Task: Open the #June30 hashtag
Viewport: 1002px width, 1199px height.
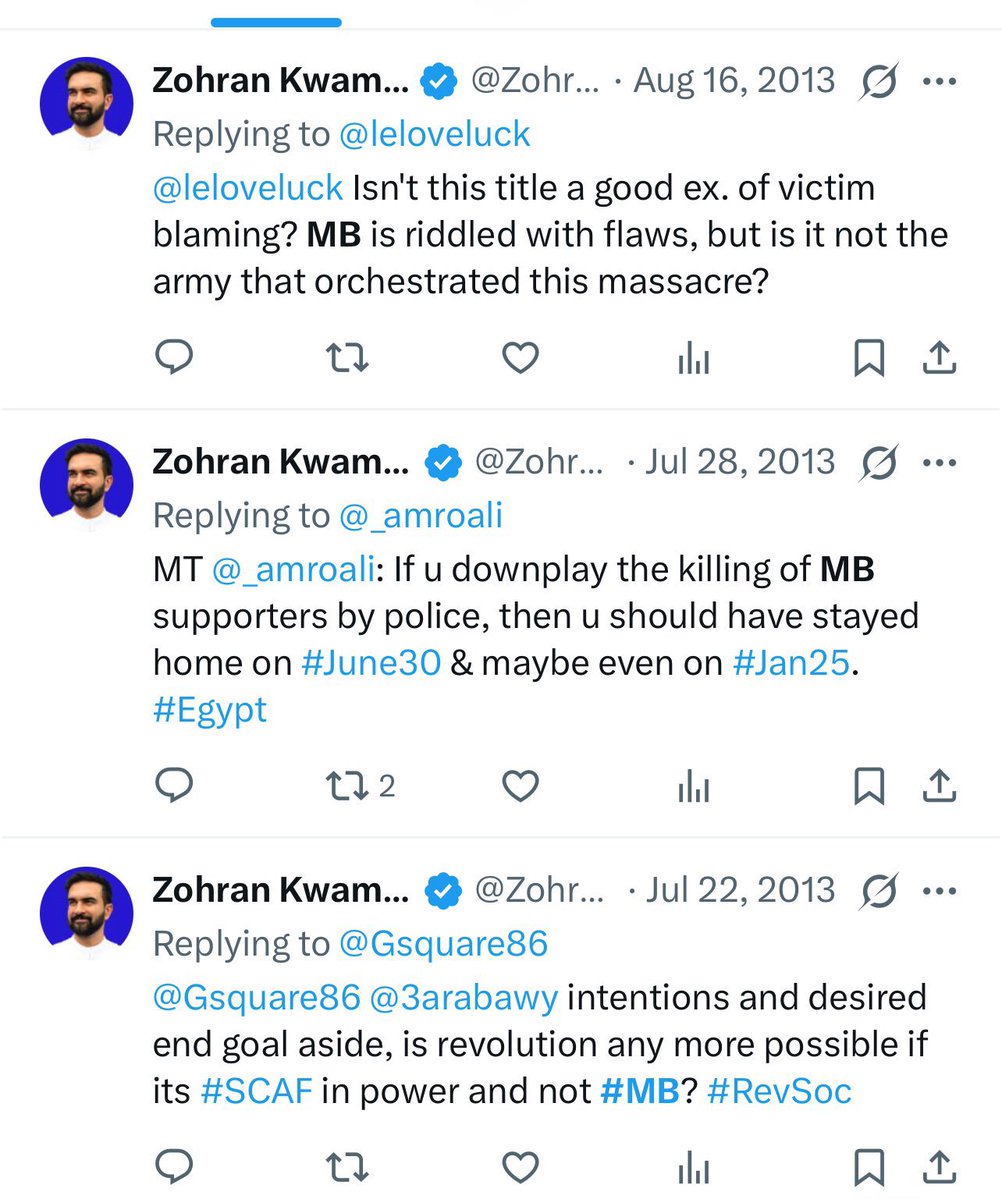Action: coord(370,662)
